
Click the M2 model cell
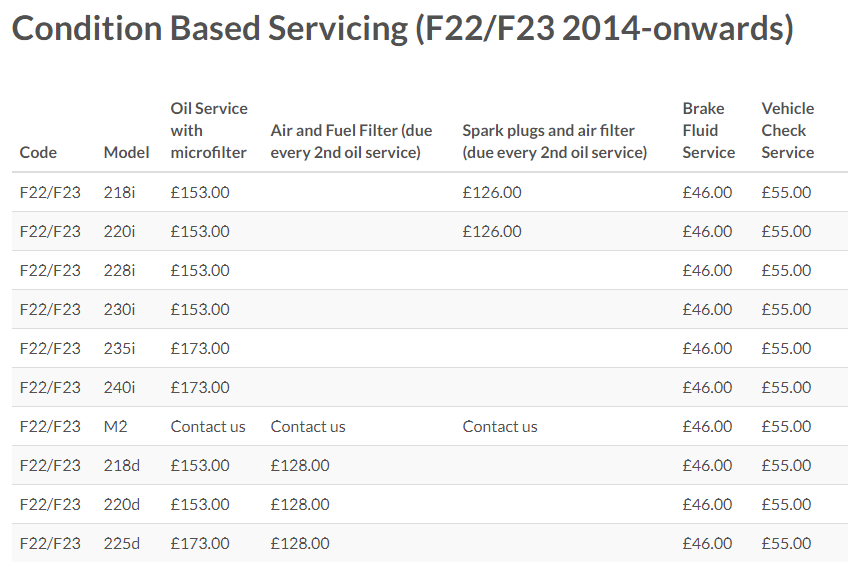click(x=115, y=427)
